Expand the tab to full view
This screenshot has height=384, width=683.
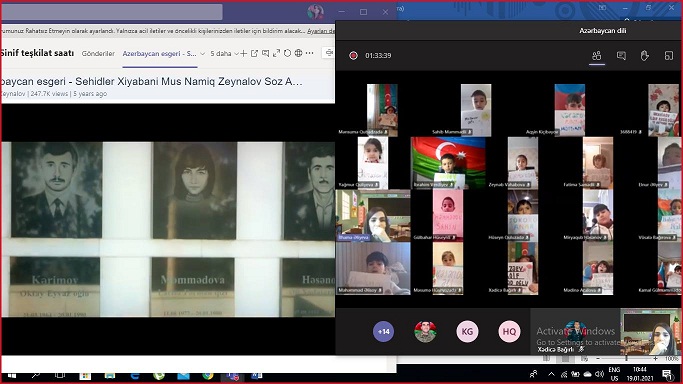point(276,54)
